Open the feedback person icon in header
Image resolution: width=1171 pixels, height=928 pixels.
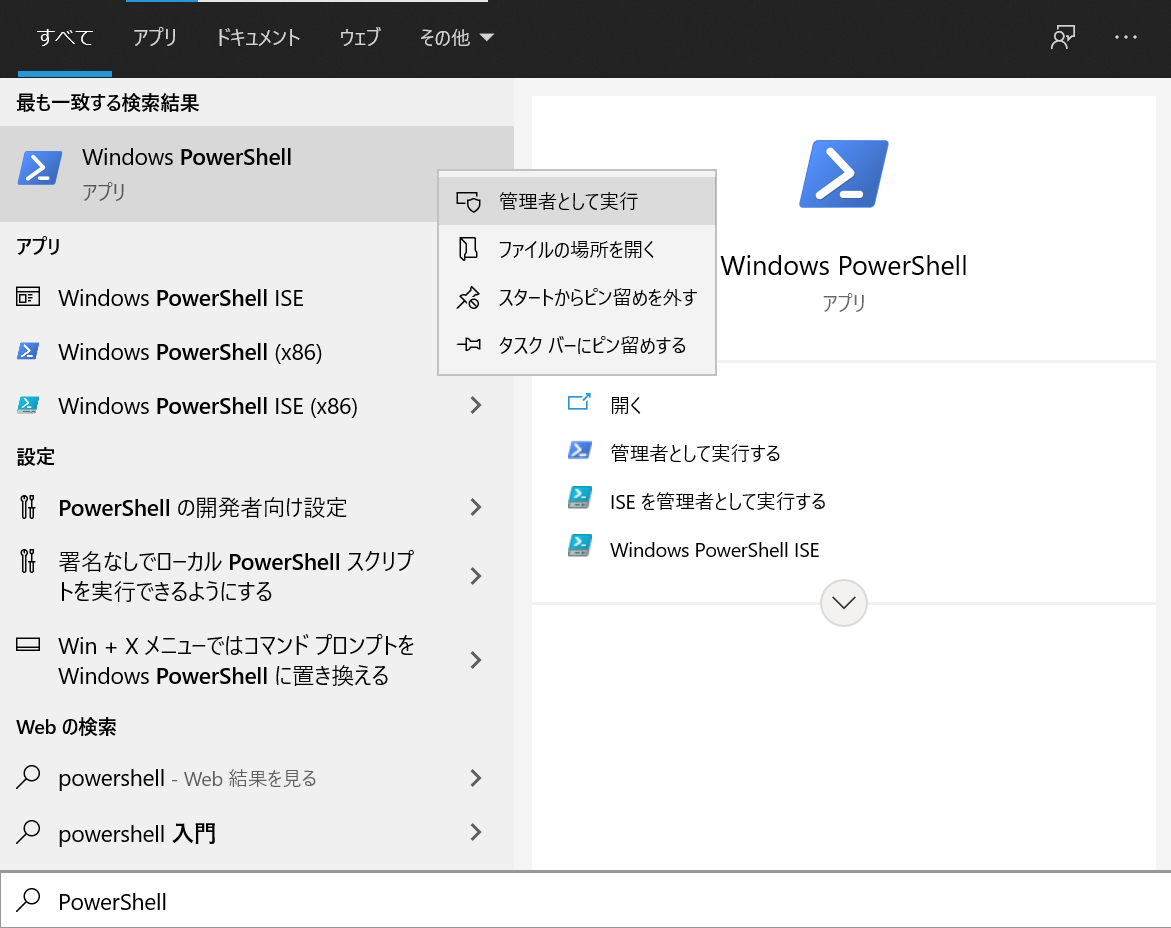click(1063, 37)
